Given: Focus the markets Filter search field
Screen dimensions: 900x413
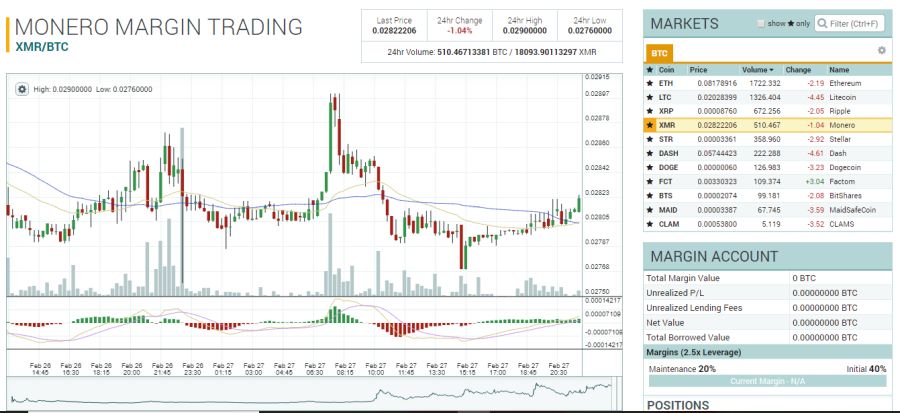Looking at the screenshot, I should [x=849, y=24].
